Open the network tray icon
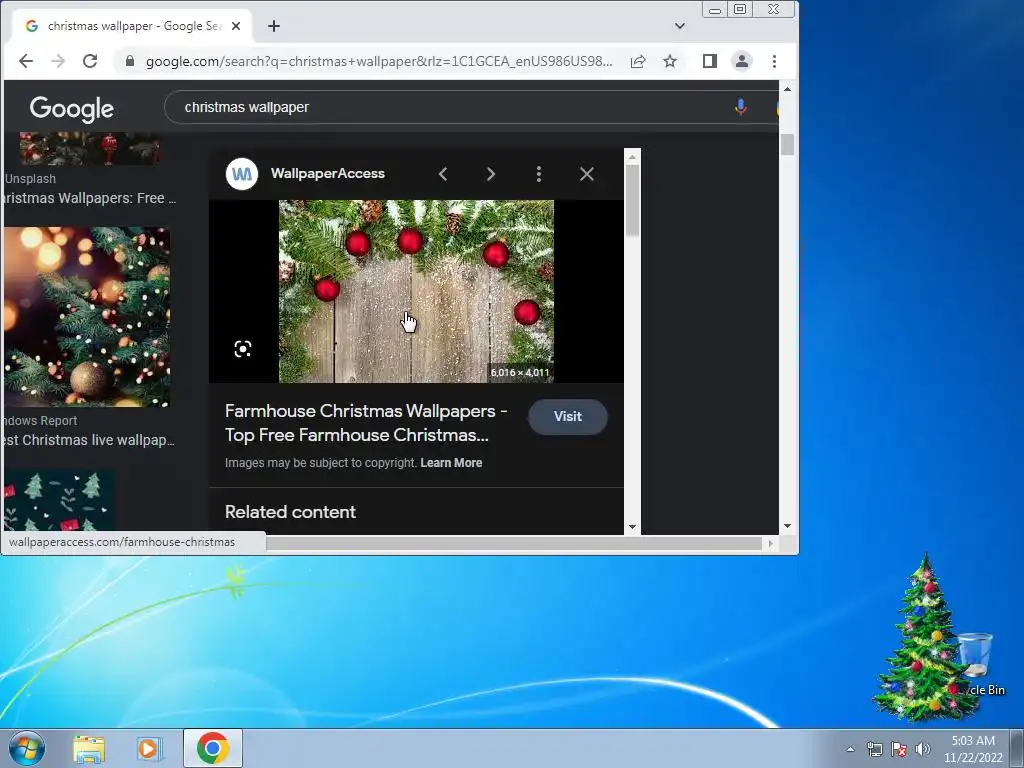Viewport: 1024px width, 768px height. (874, 749)
